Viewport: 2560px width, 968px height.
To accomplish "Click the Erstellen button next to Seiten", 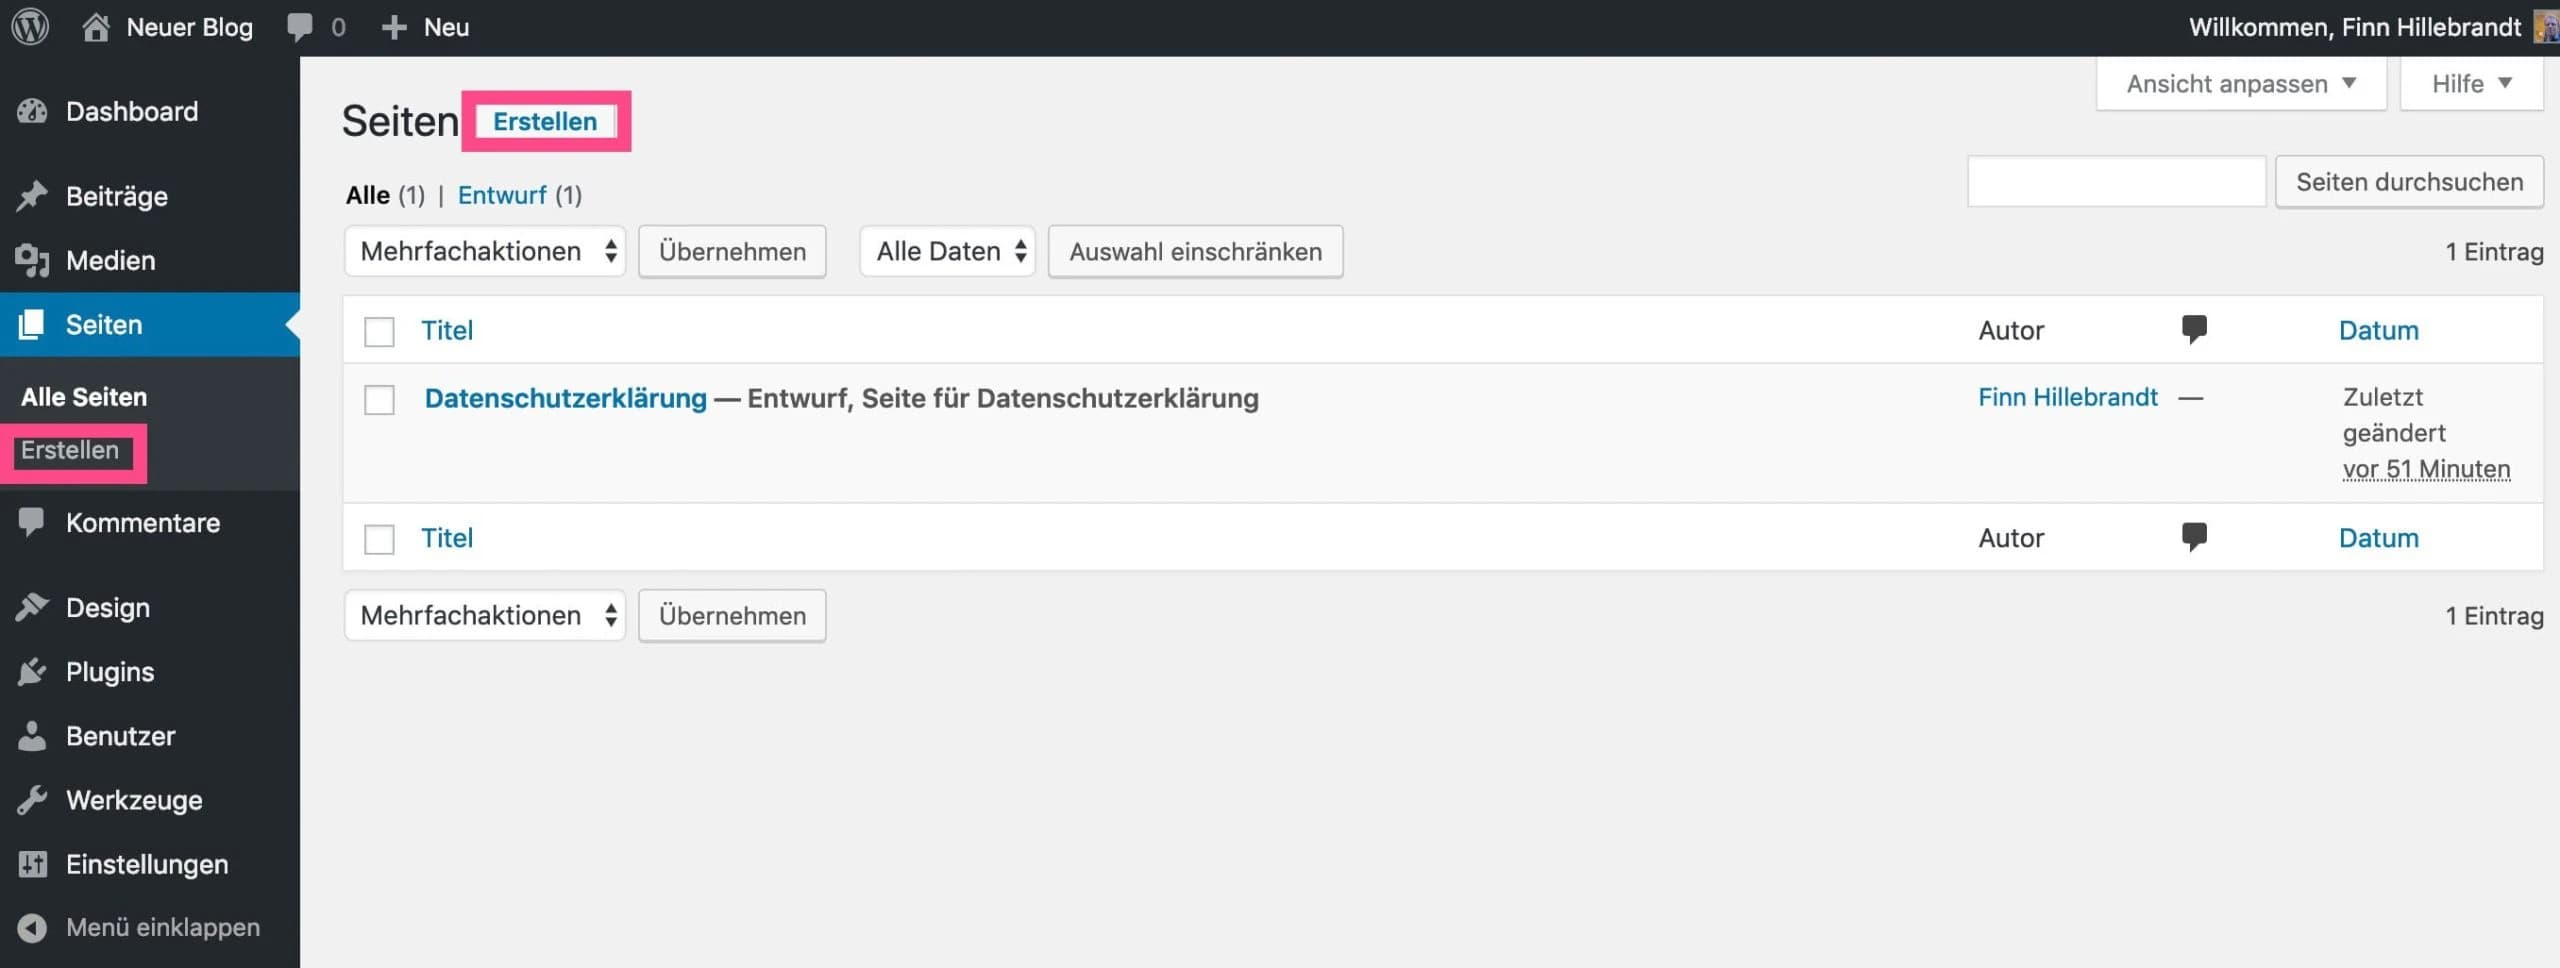I will point(546,121).
